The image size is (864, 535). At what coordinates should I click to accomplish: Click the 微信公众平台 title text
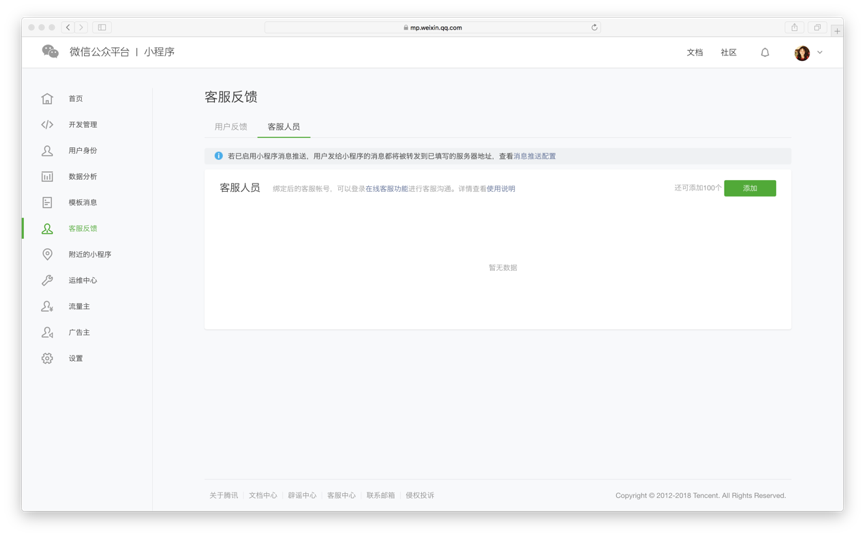point(99,52)
